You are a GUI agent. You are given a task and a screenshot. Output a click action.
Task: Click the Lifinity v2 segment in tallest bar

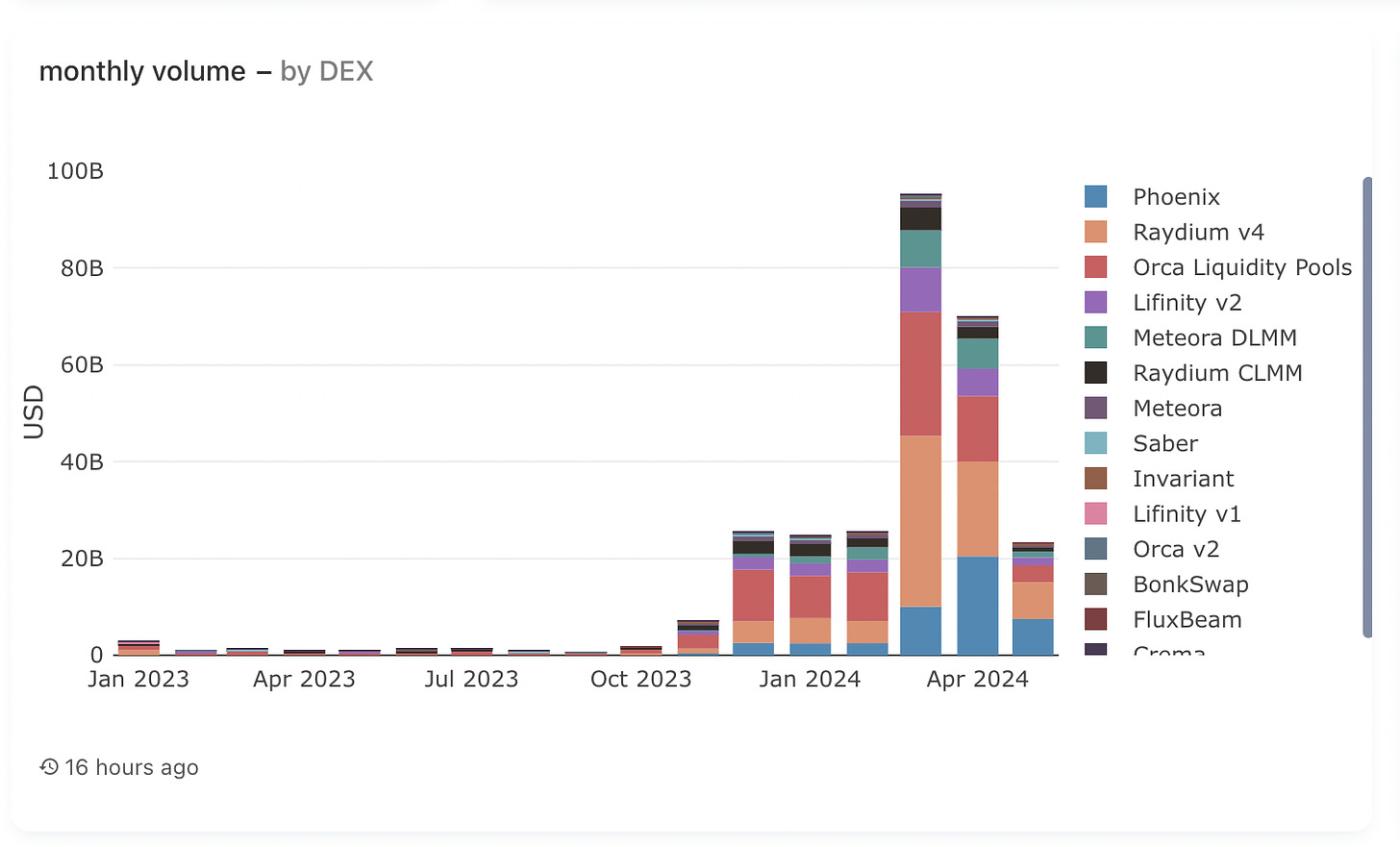click(921, 290)
